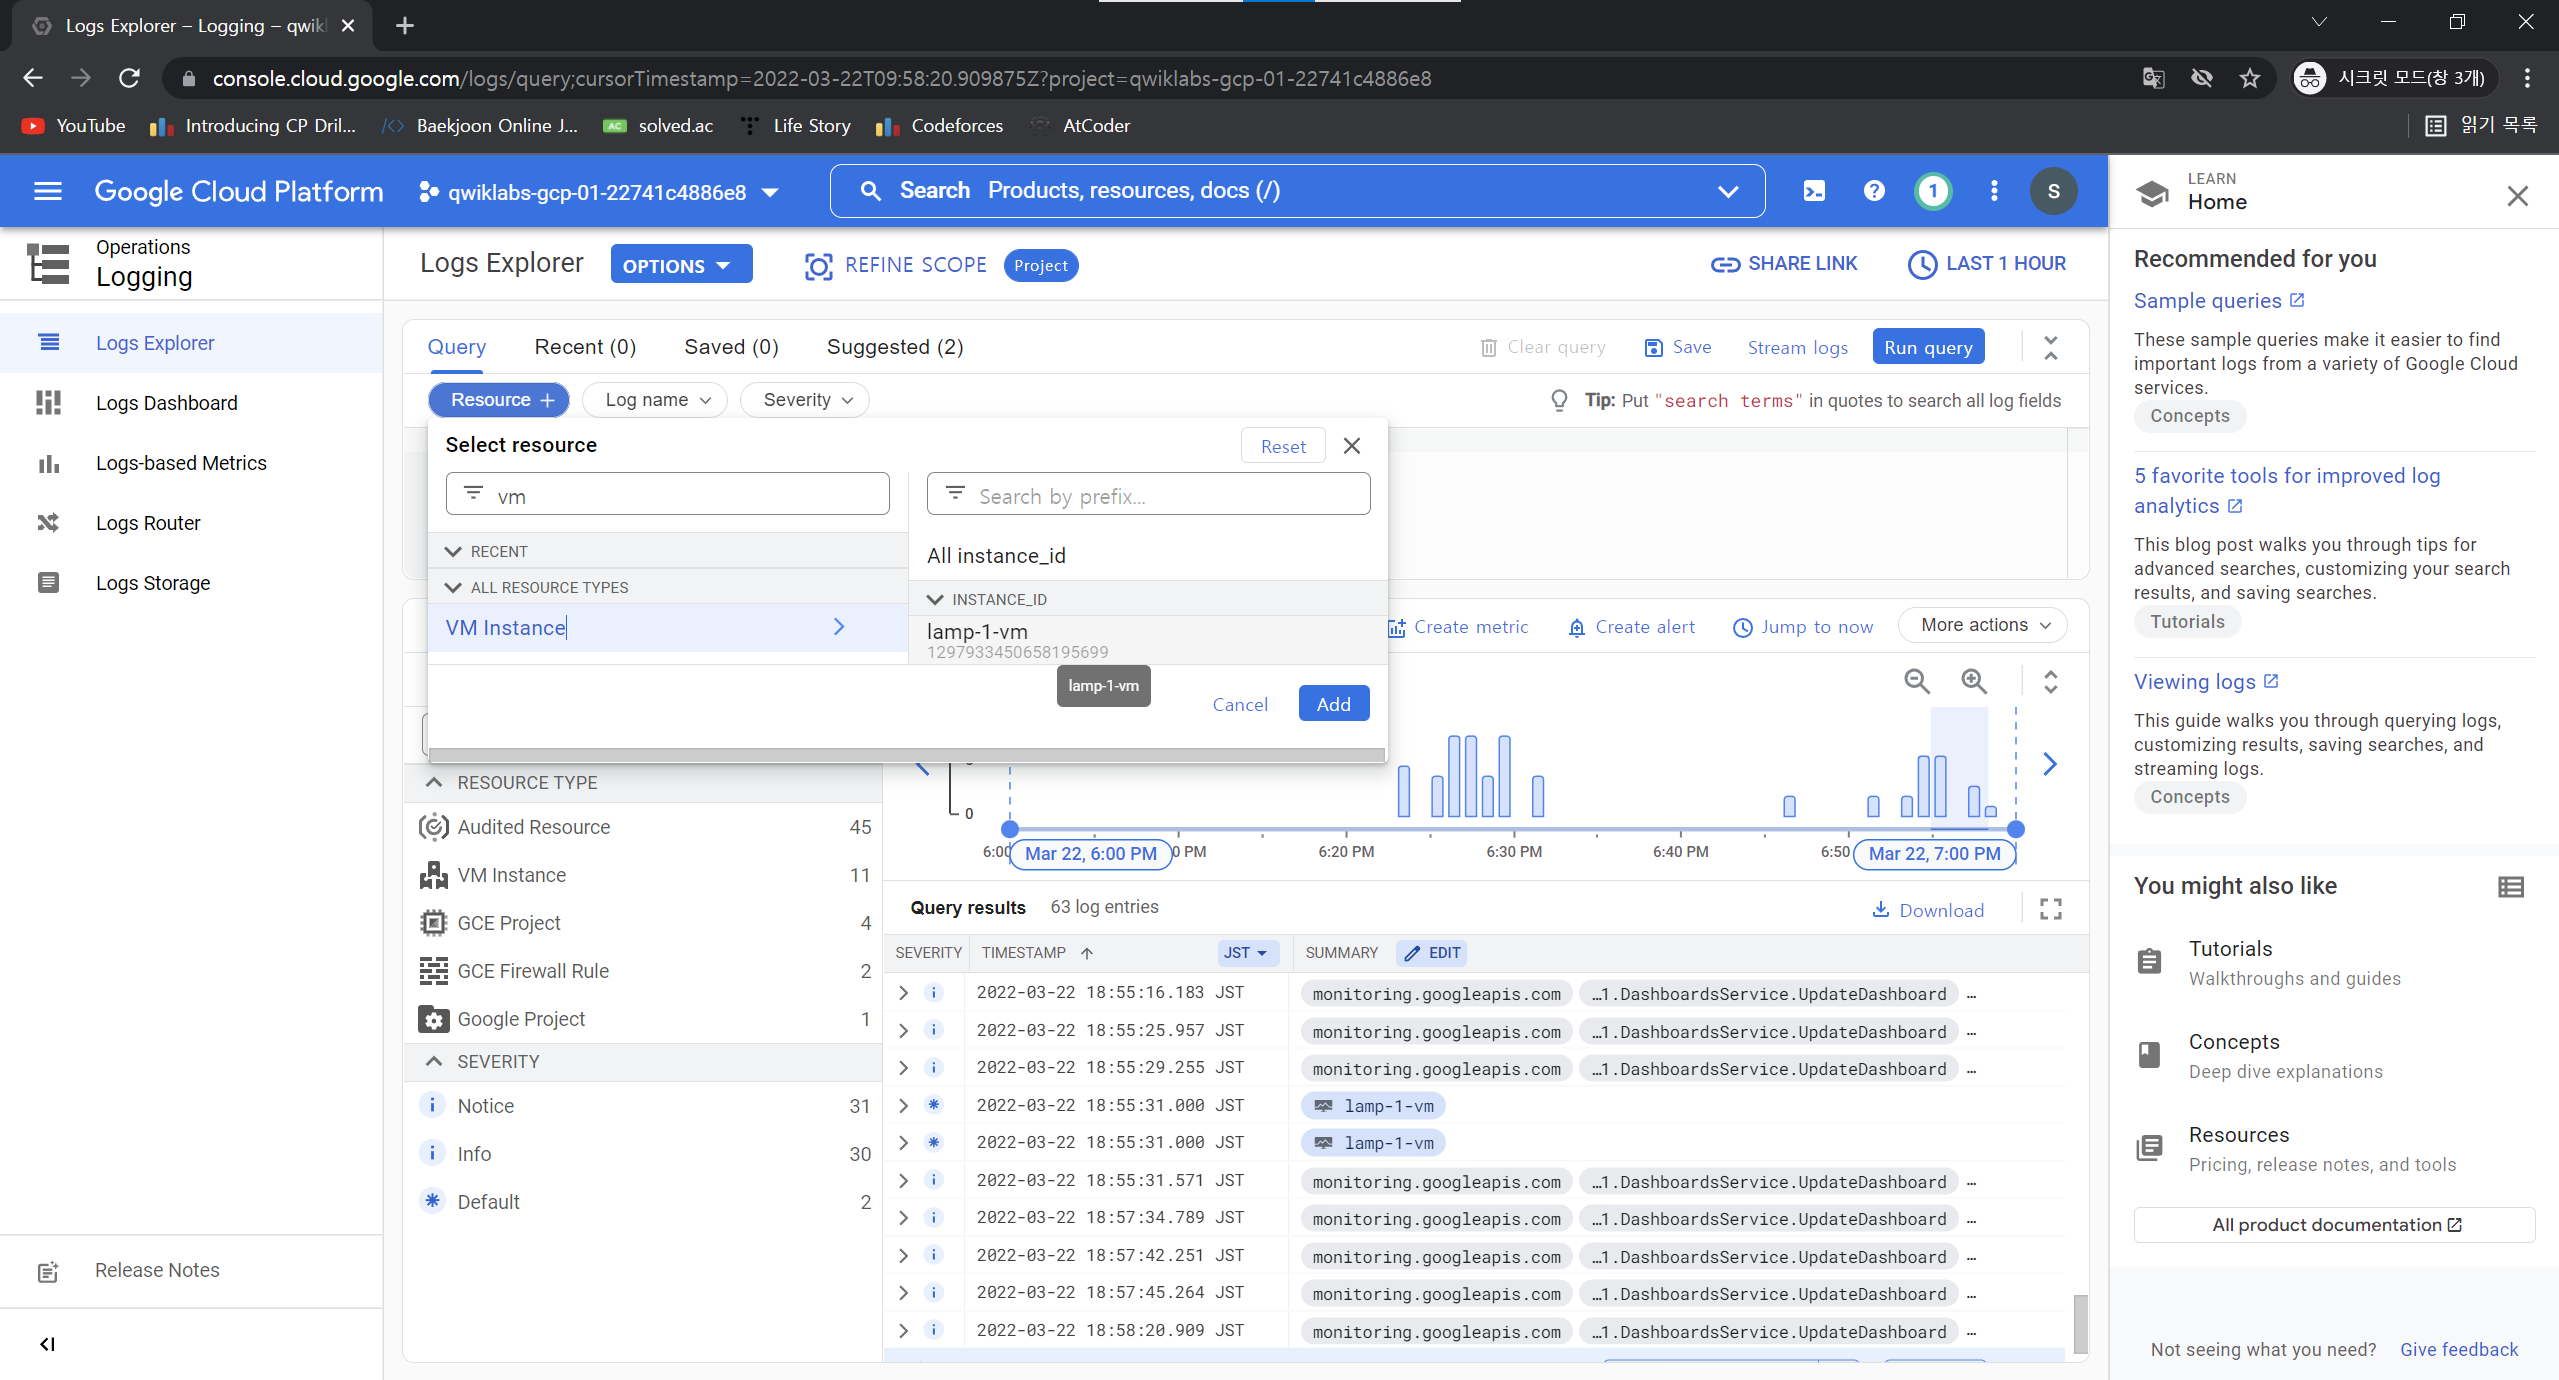Zoom out the histogram timeline
This screenshot has height=1380, width=2559.
1916,681
